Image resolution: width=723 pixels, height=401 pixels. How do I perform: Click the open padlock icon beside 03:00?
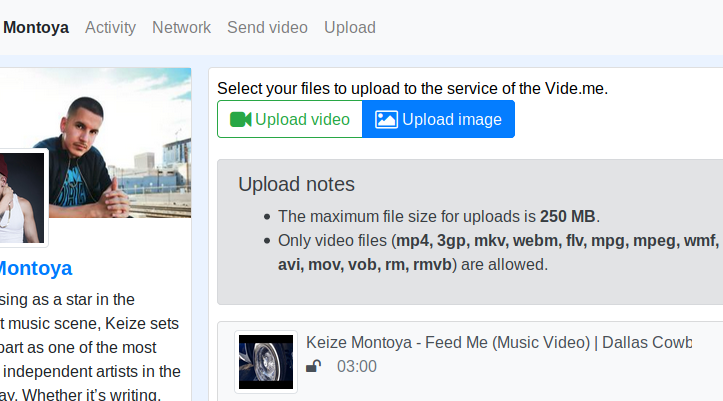[x=314, y=366]
